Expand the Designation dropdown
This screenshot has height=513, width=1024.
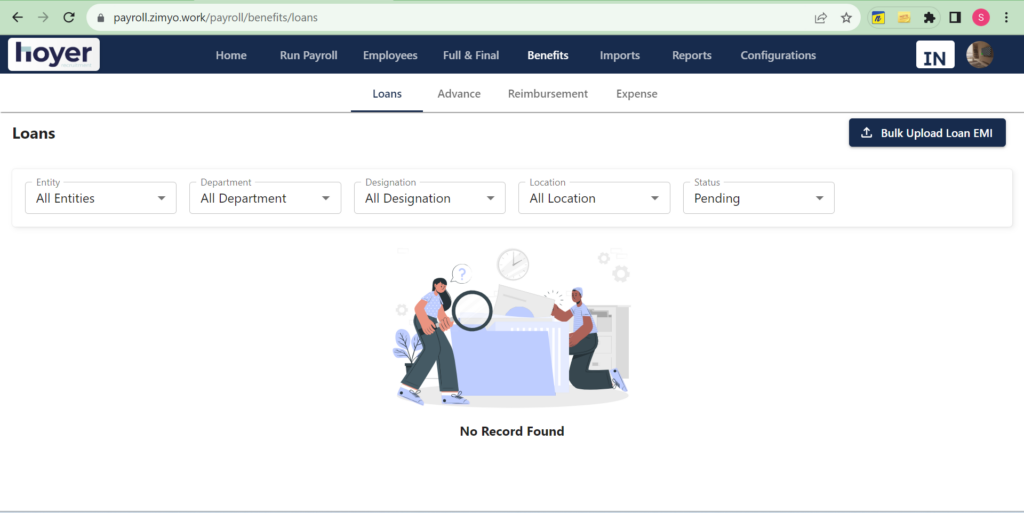coord(430,198)
